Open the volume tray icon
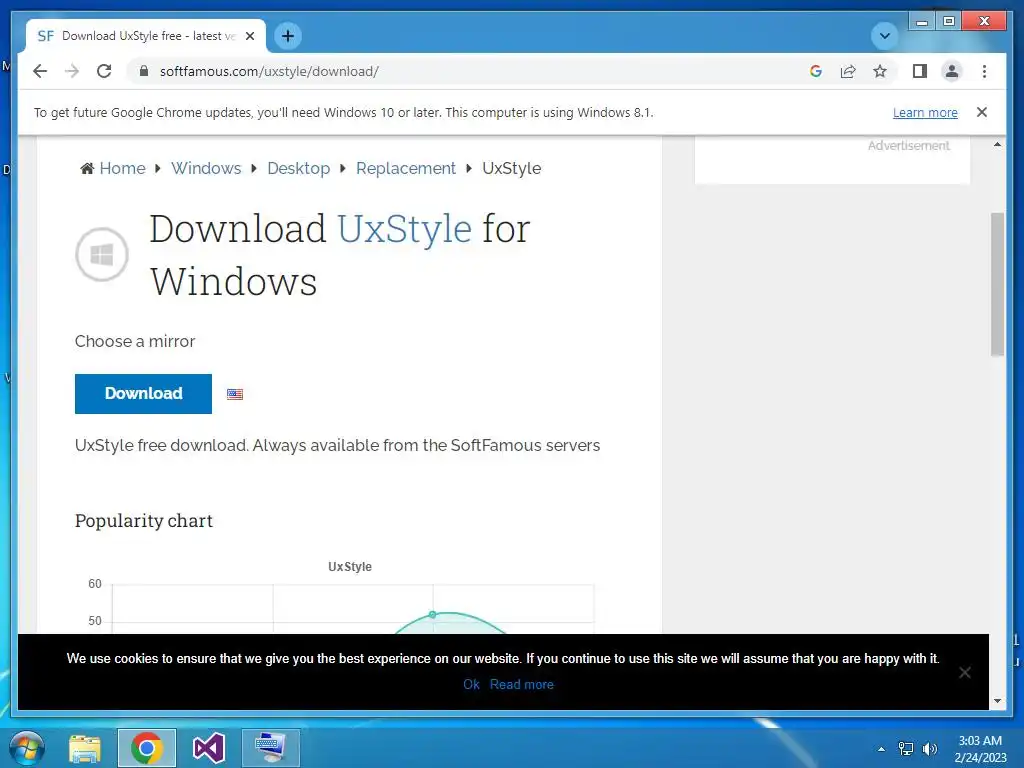 (x=929, y=749)
